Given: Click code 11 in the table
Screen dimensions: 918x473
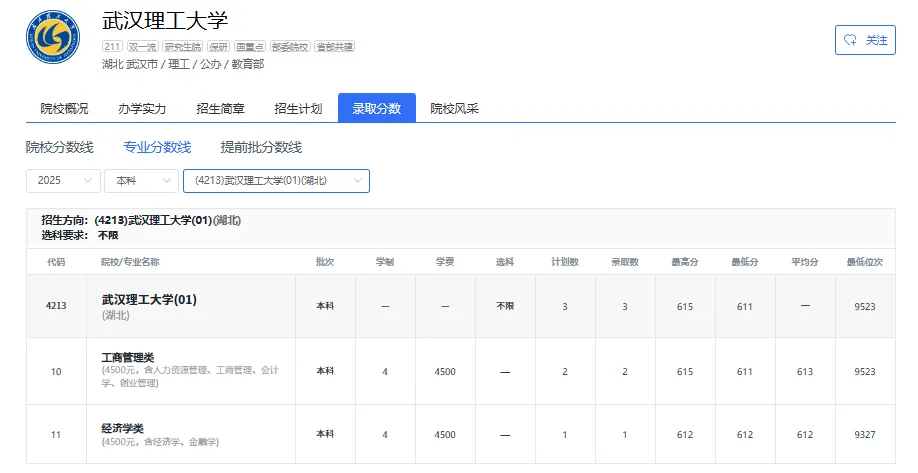Looking at the screenshot, I should (x=56, y=434).
